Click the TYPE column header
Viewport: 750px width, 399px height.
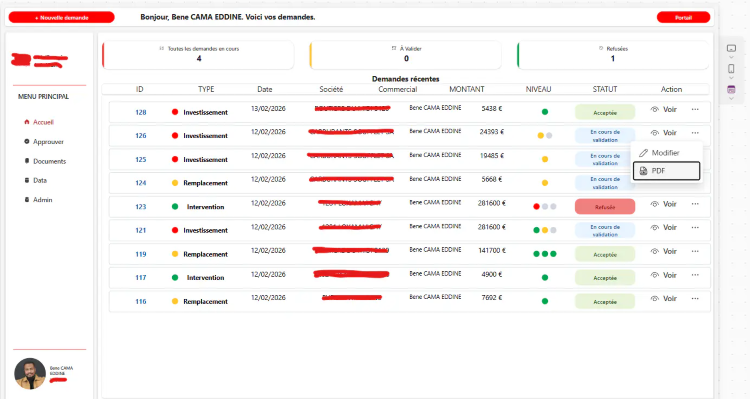[x=206, y=89]
